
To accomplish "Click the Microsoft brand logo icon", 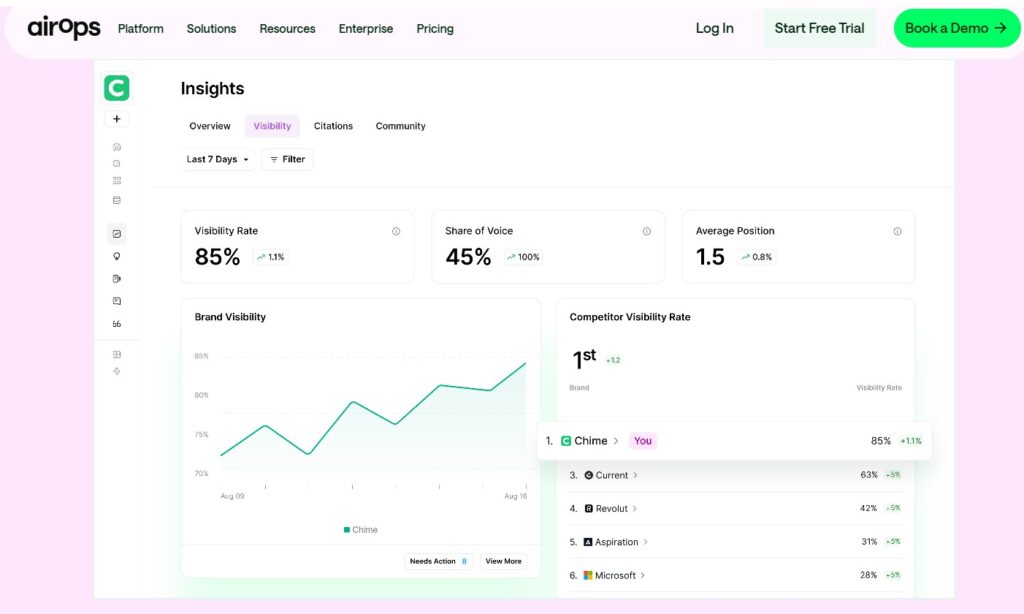I will (x=588, y=575).
